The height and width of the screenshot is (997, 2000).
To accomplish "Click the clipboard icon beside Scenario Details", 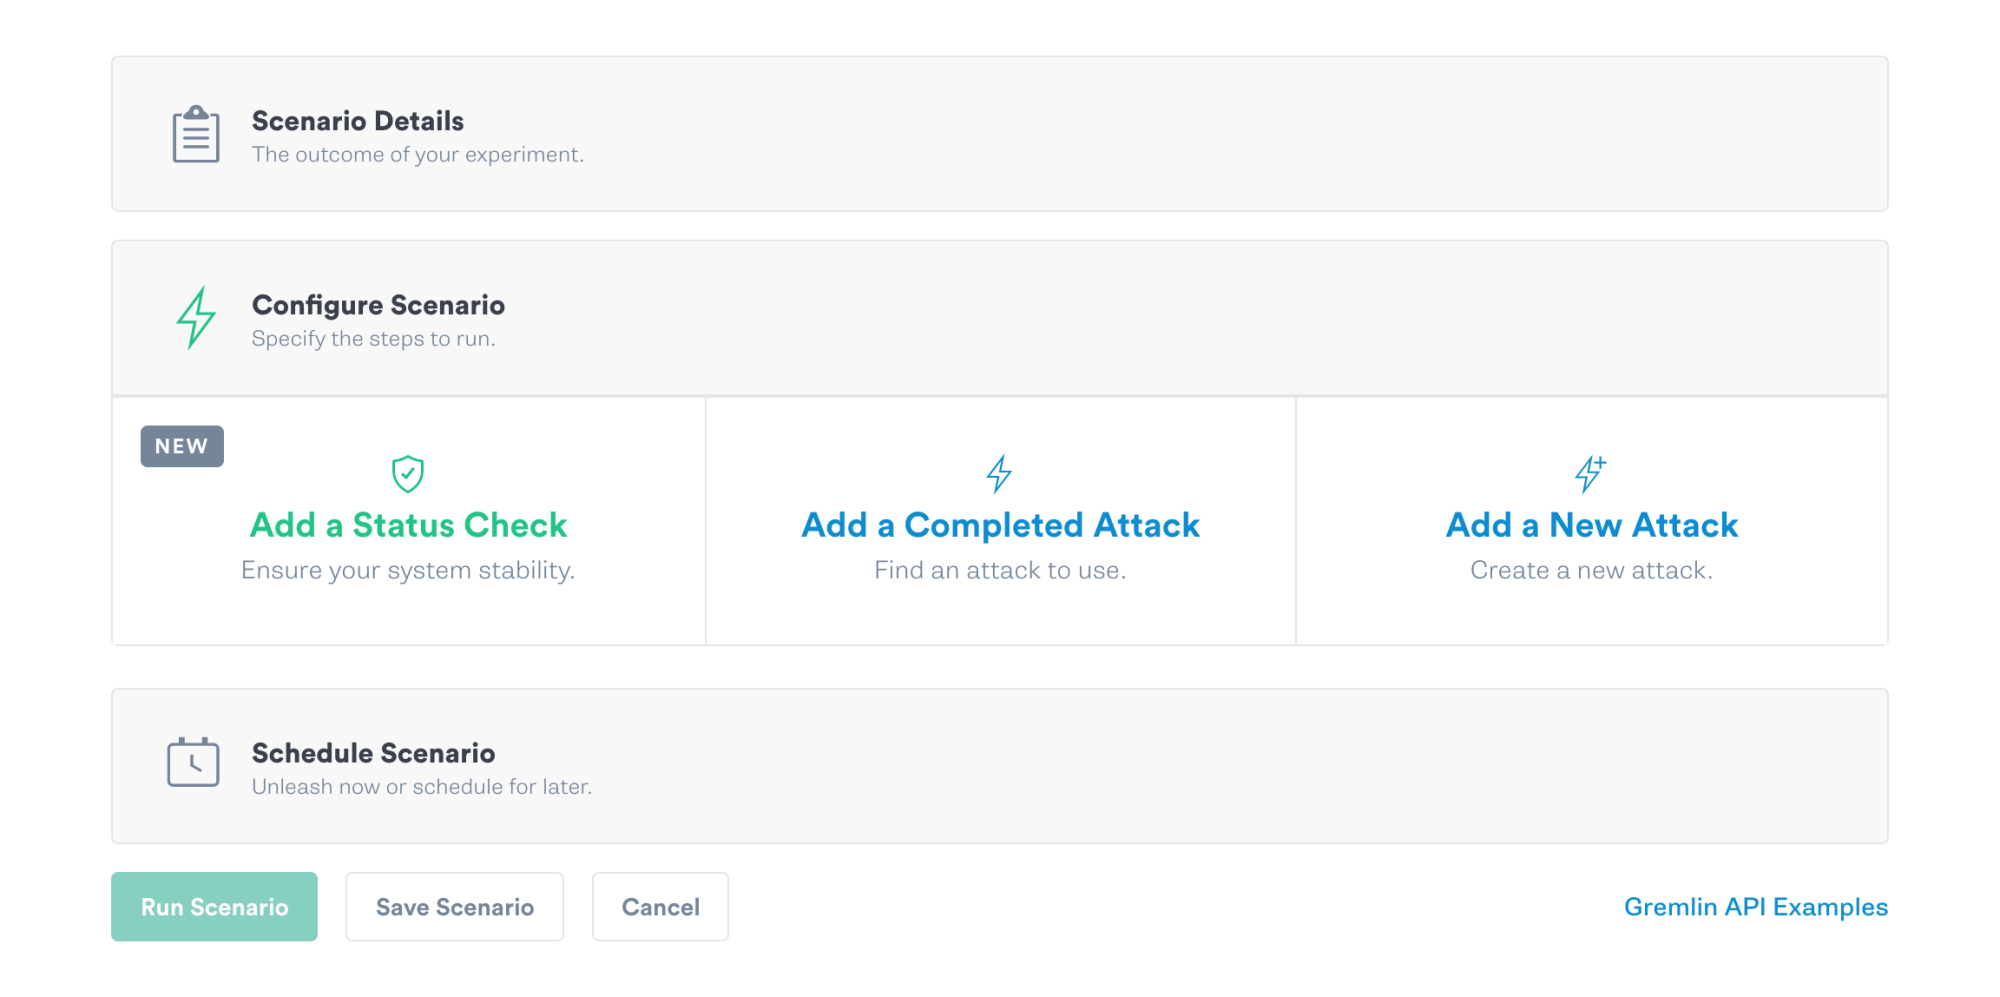I will 195,134.
